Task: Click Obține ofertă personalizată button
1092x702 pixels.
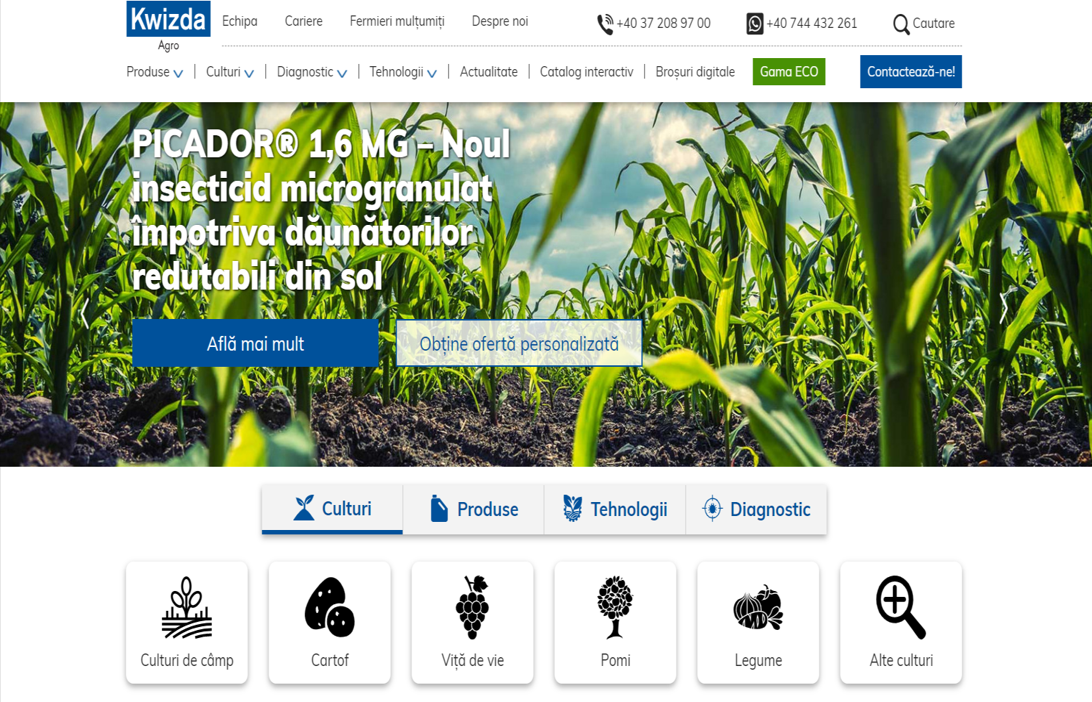Action: [x=519, y=343]
